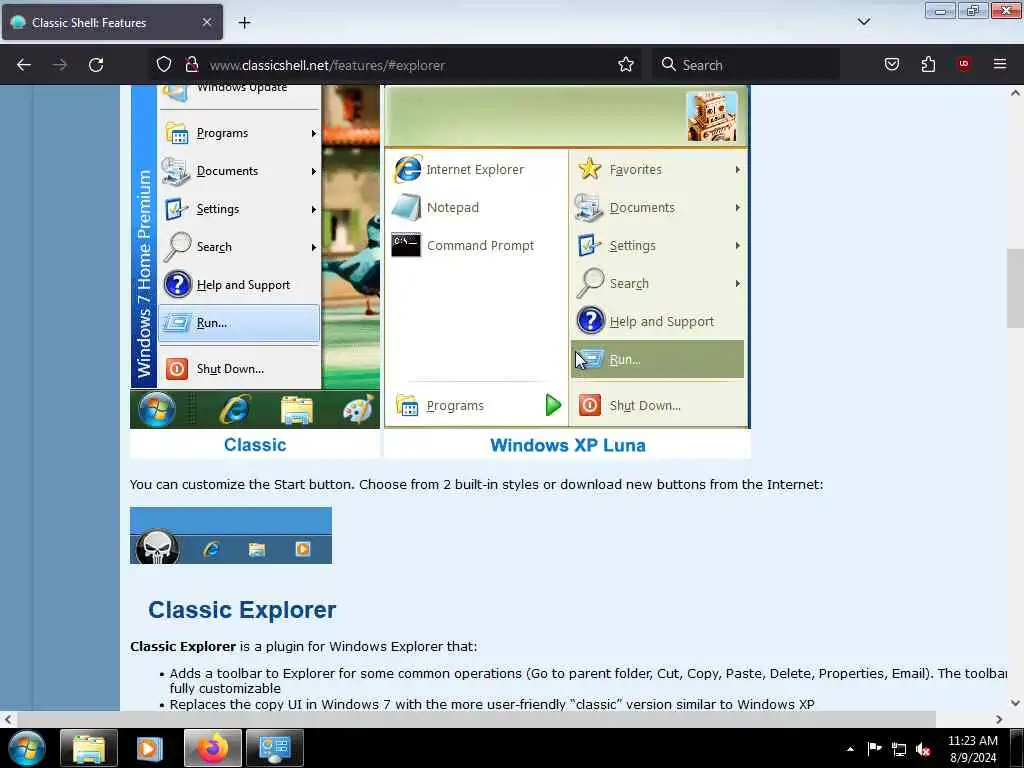The height and width of the screenshot is (768, 1024).
Task: Expand the Documents arrow in Classic menu
Action: (313, 171)
